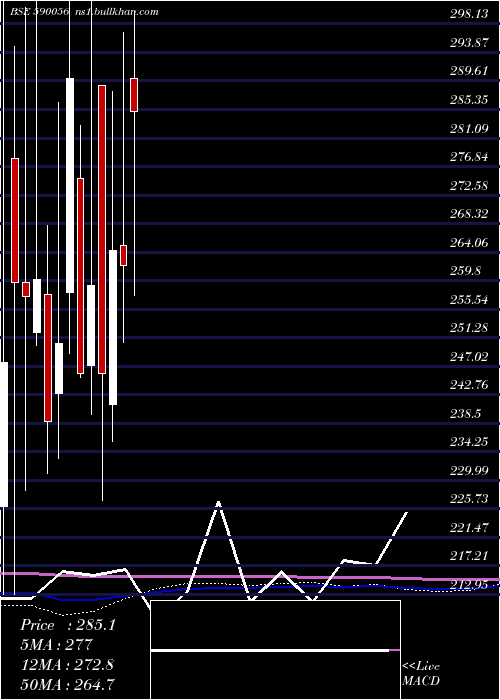Click the 281.09 price axis label
The height and width of the screenshot is (700, 500).
[x=469, y=129]
